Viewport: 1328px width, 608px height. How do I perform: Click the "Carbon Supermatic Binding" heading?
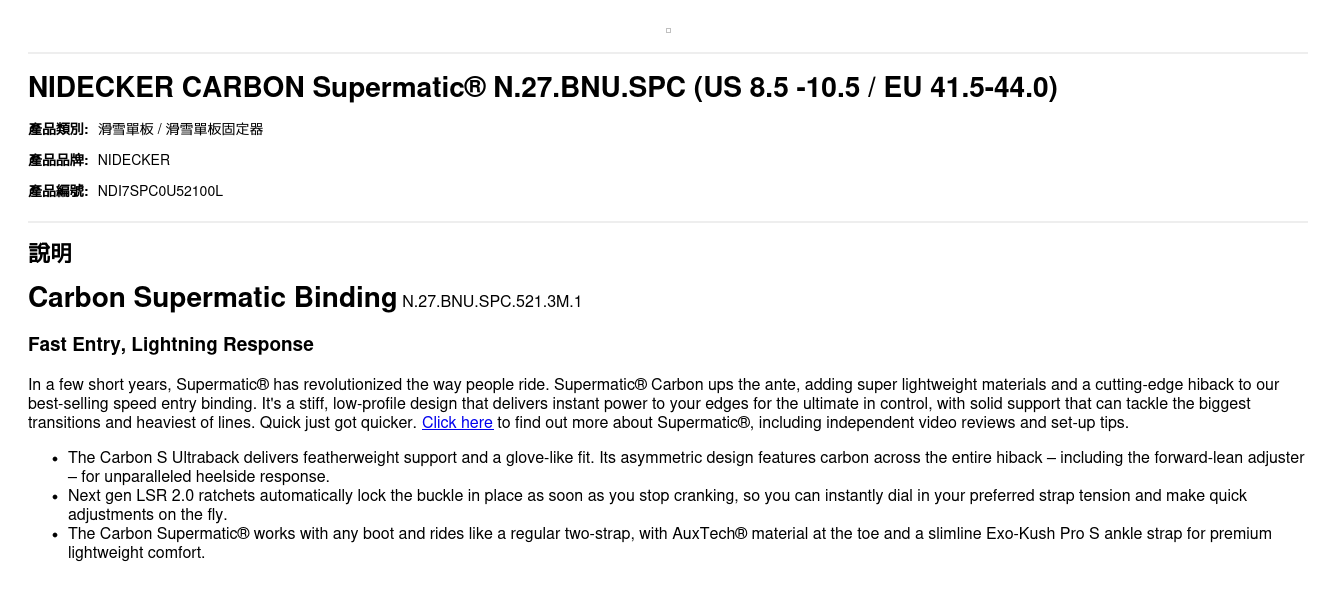212,298
